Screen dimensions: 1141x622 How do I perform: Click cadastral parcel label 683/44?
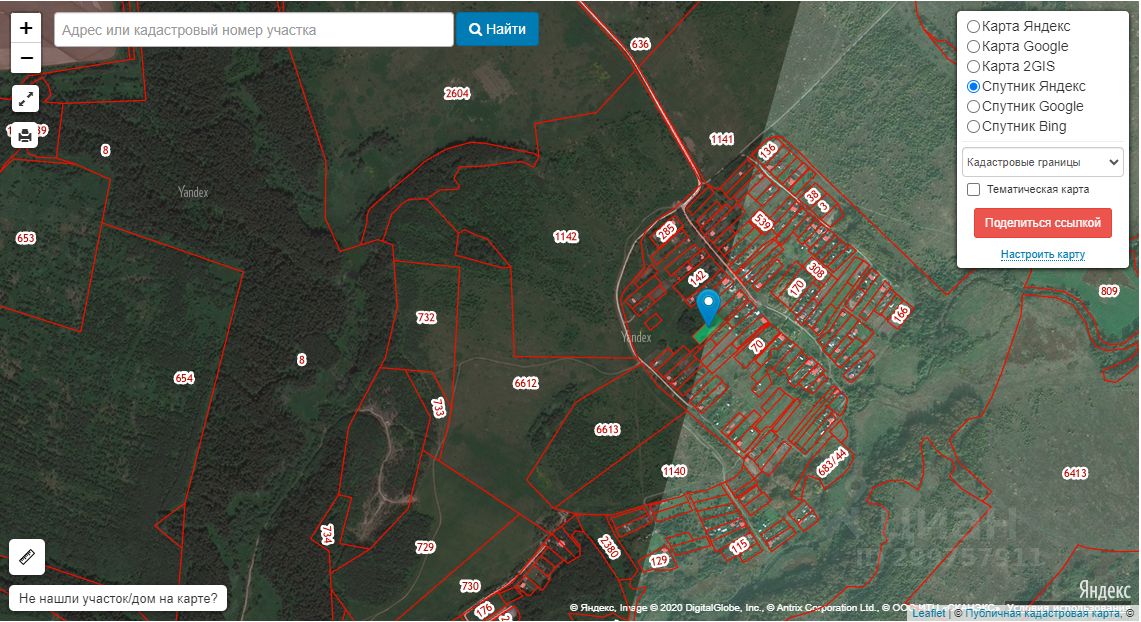[832, 462]
